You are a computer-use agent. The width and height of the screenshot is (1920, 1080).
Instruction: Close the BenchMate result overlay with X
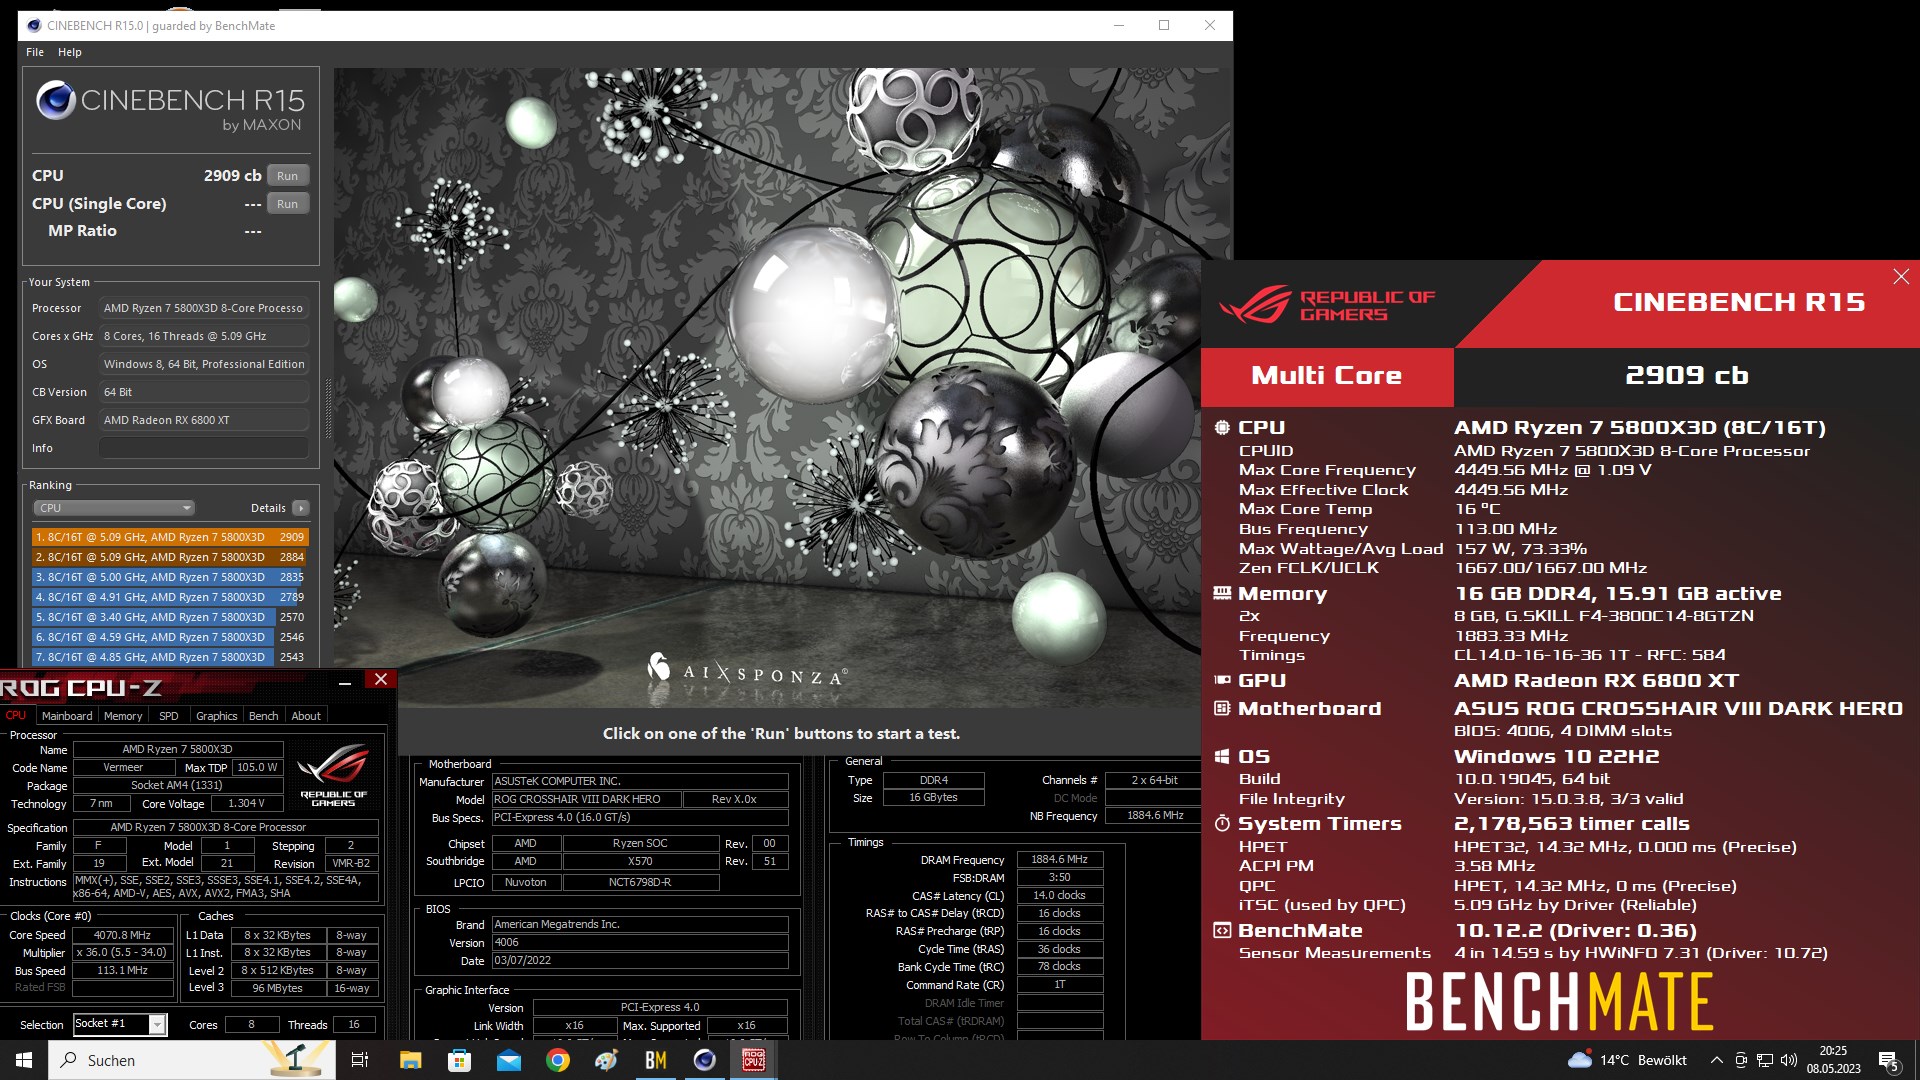pyautogui.click(x=1901, y=277)
